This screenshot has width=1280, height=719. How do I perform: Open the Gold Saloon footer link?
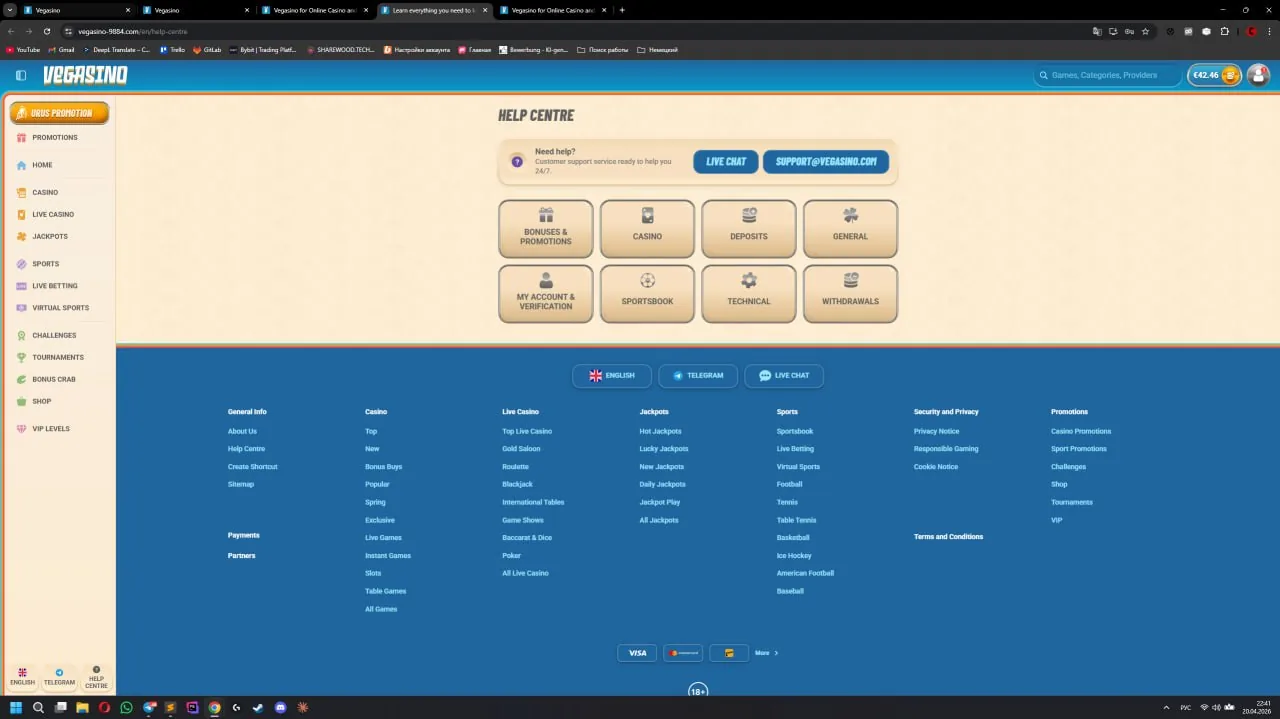tap(521, 449)
